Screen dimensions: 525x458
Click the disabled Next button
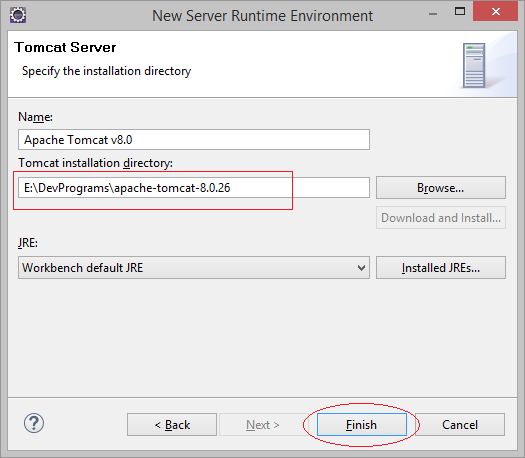tap(262, 425)
